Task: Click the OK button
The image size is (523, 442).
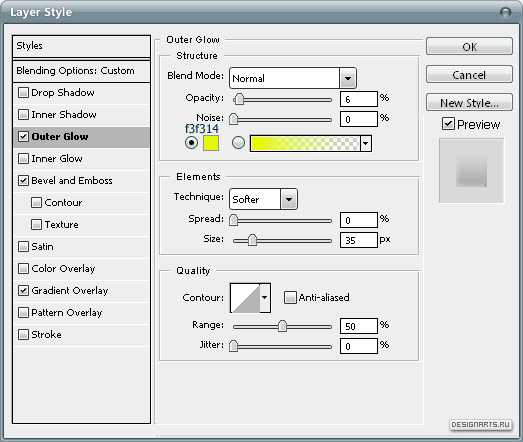Action: [469, 46]
